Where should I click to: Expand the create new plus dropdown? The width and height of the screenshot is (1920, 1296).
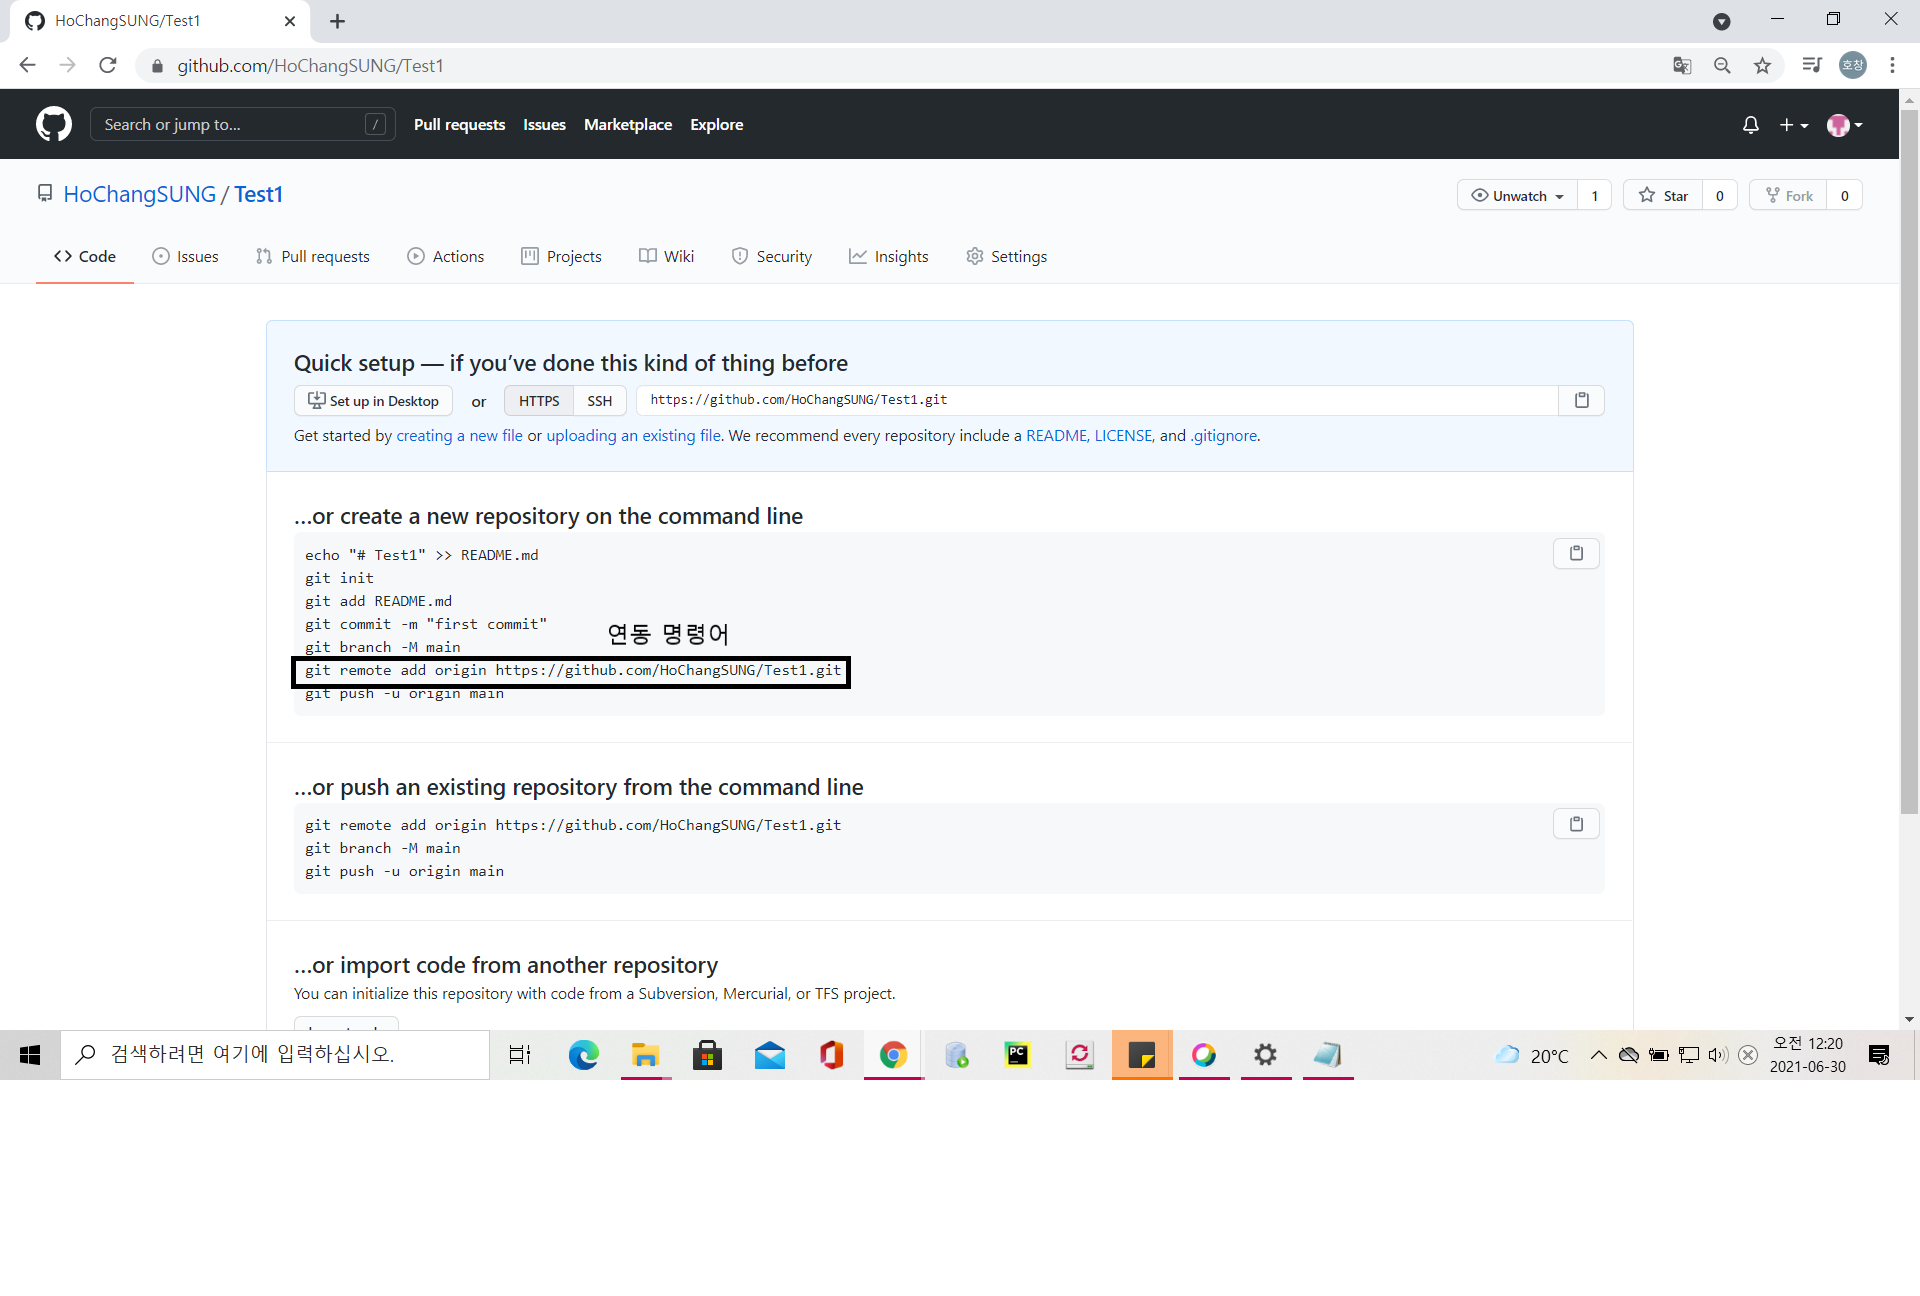click(x=1794, y=124)
